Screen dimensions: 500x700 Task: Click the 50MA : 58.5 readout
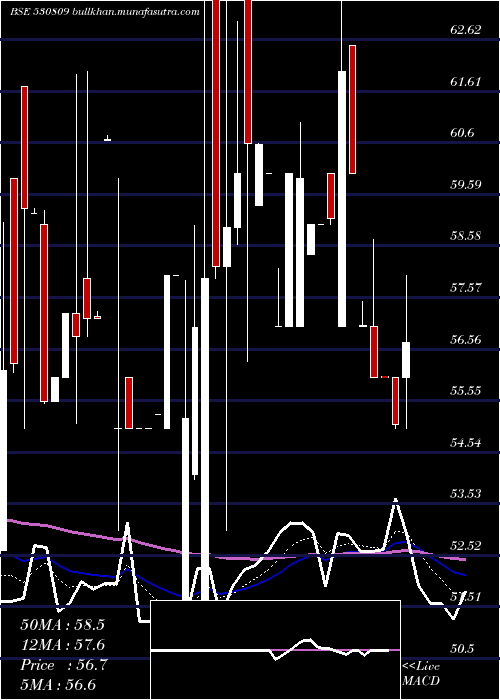point(62,625)
